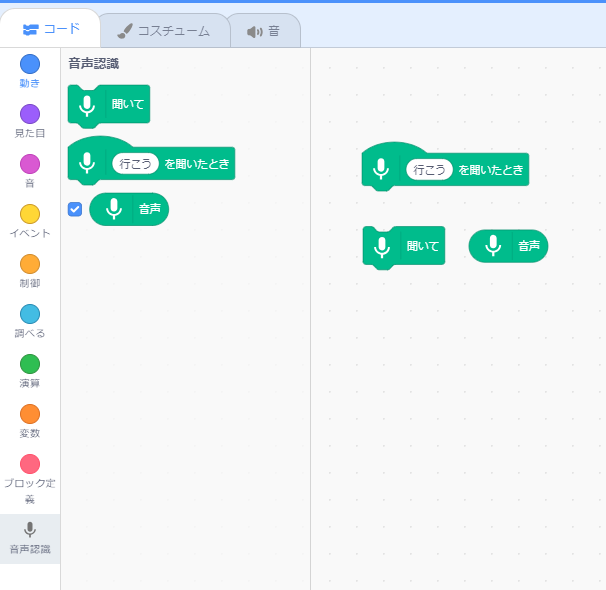The width and height of the screenshot is (606, 590).
Task: Edit 行こう text field in workspace hat block
Action: (429, 170)
